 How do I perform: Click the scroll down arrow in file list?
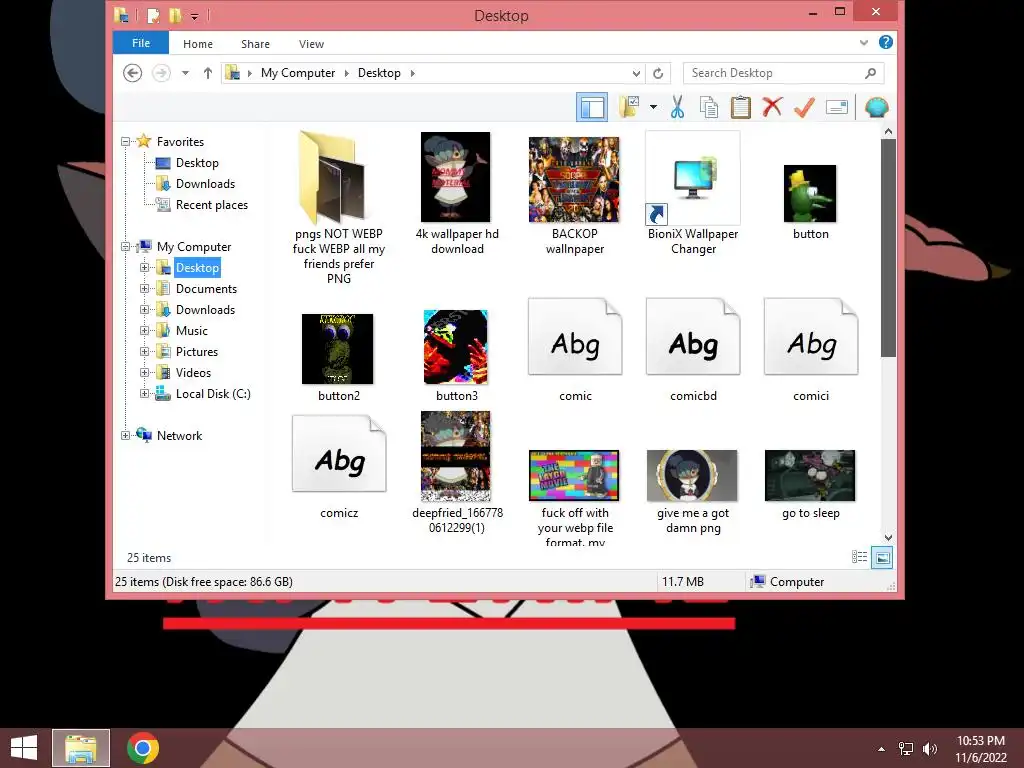coord(888,537)
